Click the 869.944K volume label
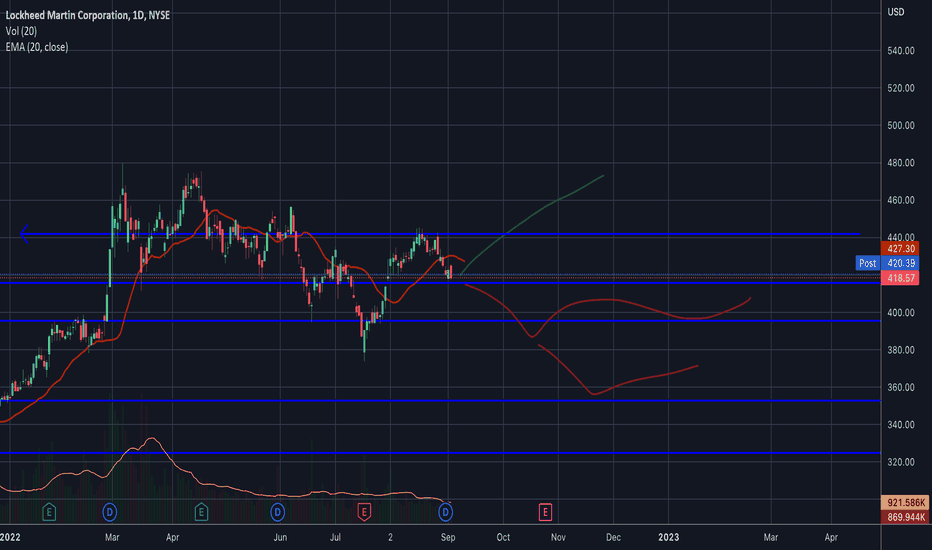 905,517
